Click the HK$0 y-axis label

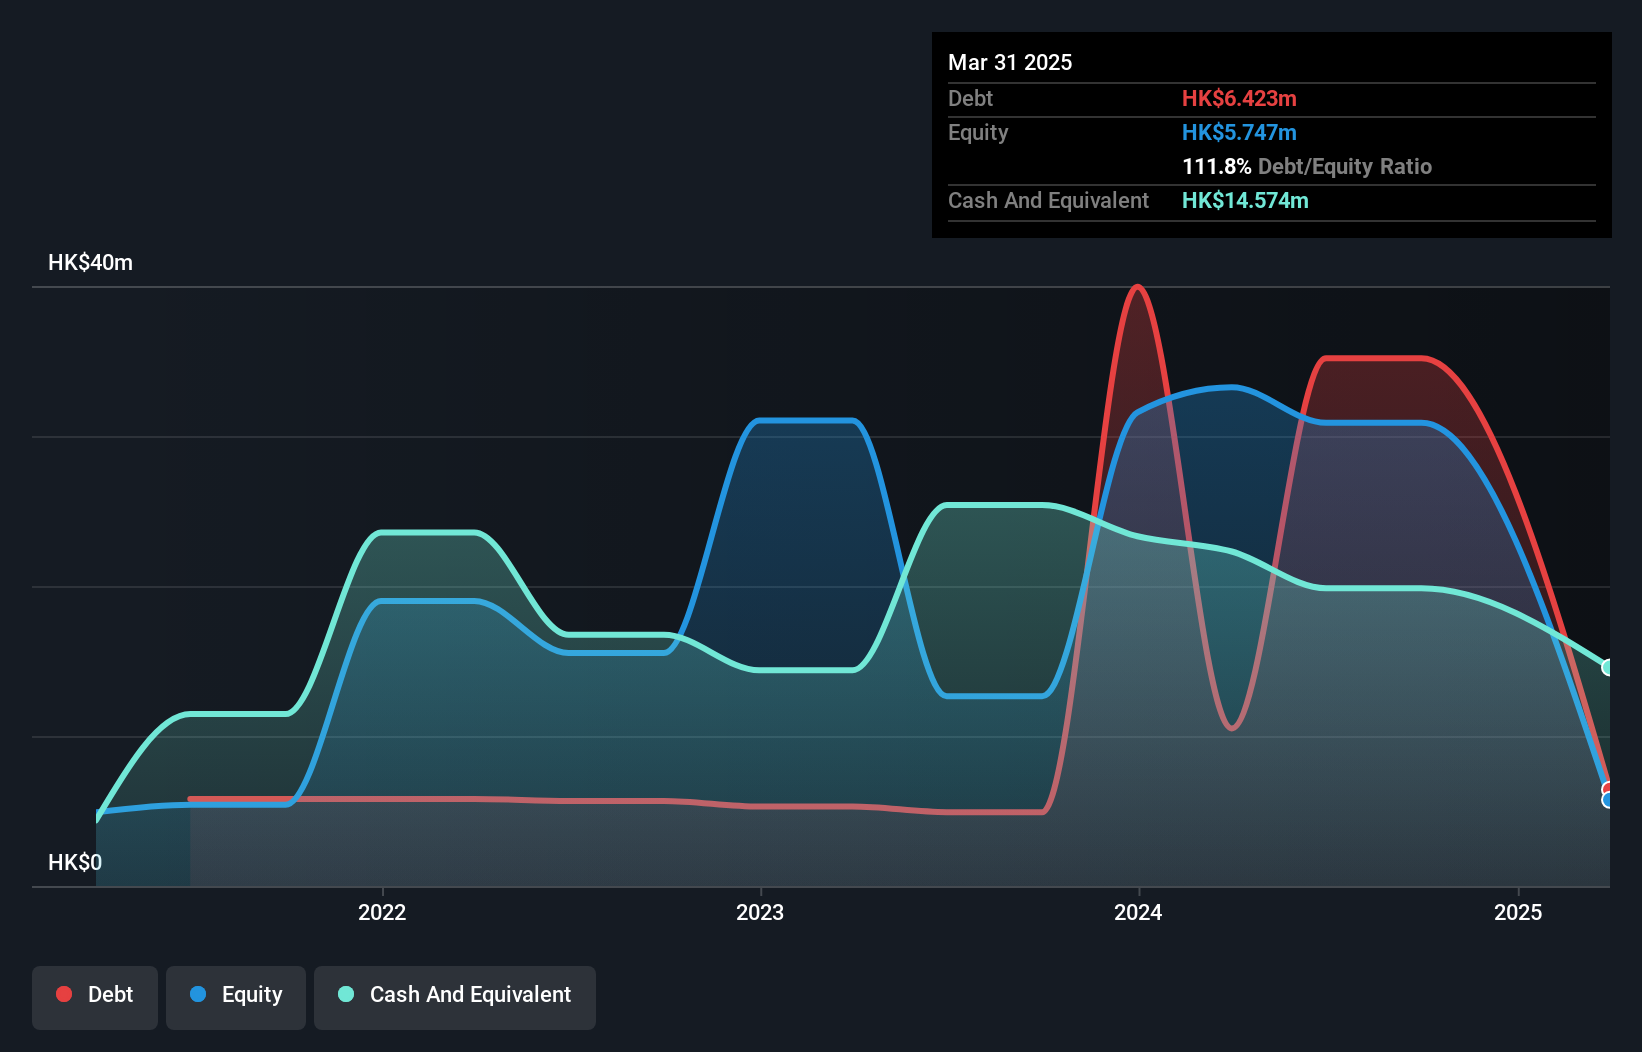click(x=75, y=863)
